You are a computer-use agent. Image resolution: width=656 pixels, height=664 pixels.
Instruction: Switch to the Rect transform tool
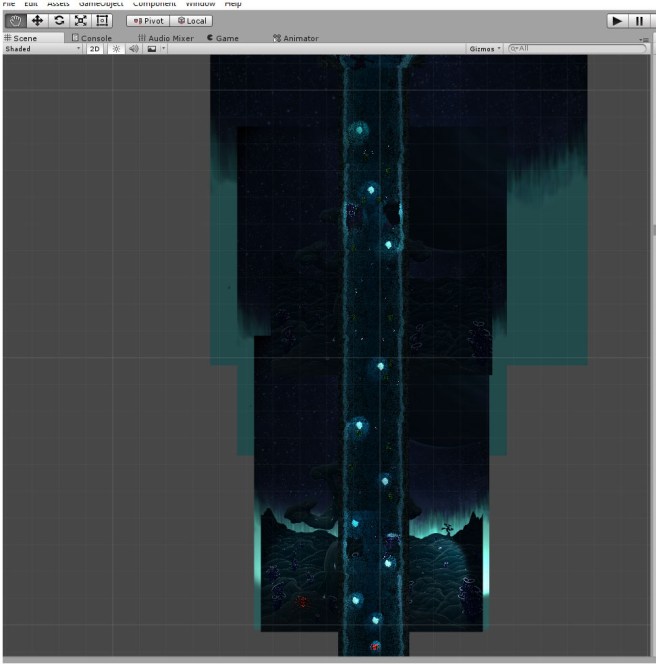(x=102, y=20)
